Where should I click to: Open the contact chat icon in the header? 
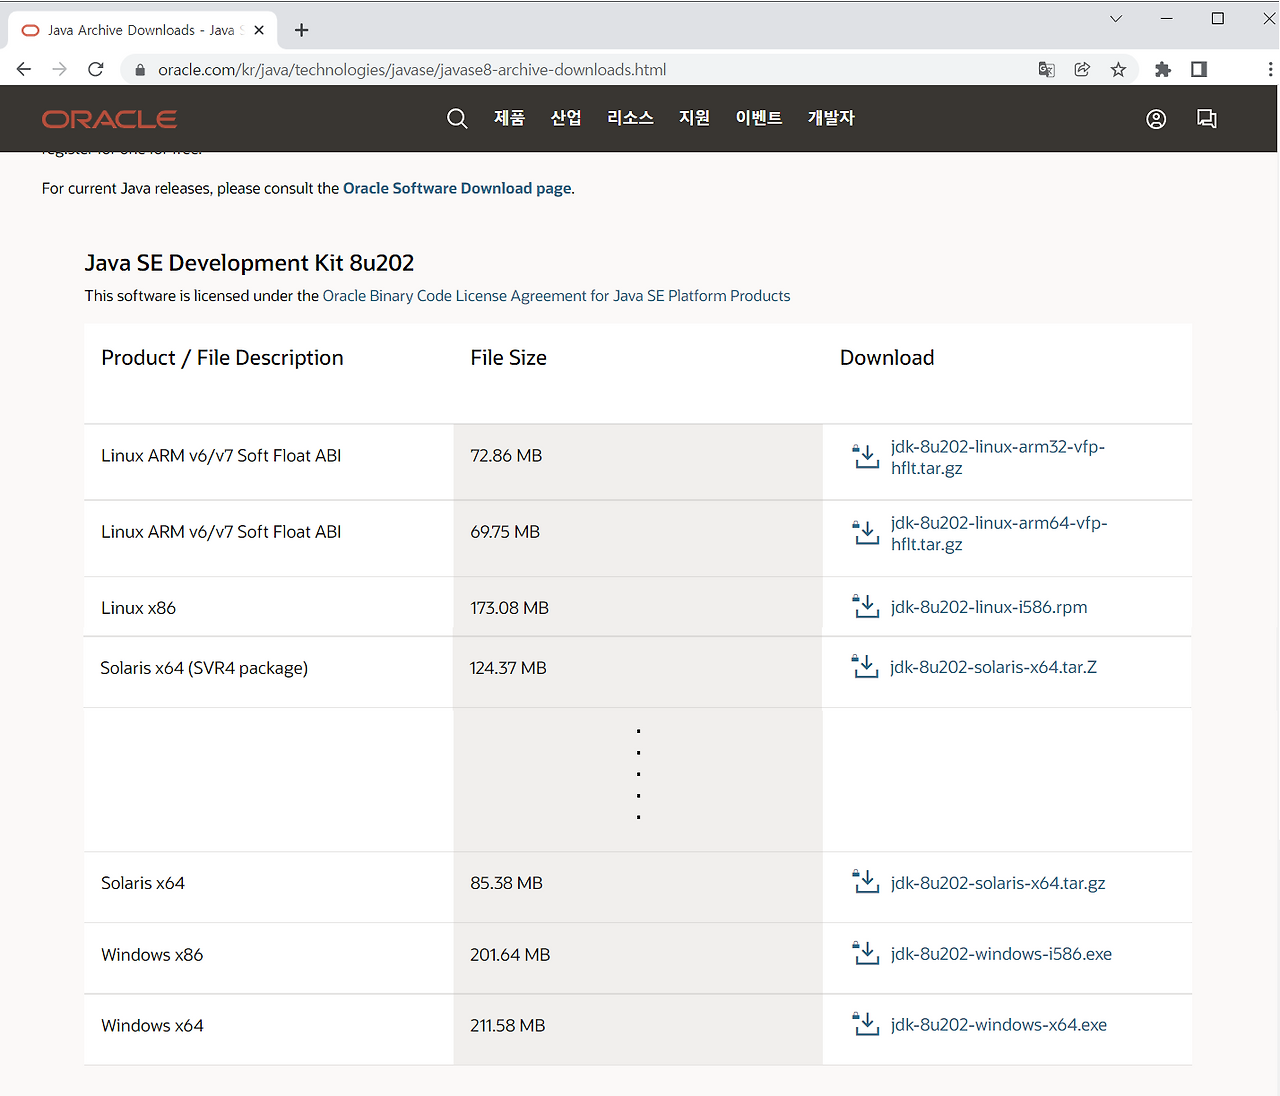1206,118
